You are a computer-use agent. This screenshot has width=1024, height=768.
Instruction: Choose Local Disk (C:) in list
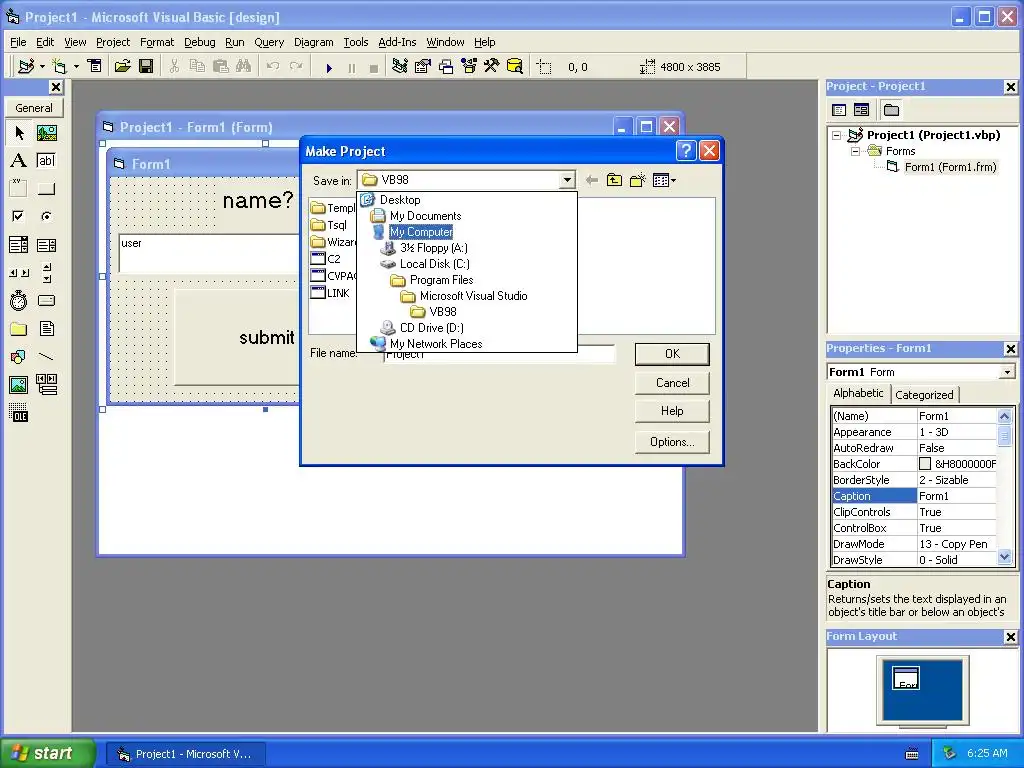pyautogui.click(x=434, y=264)
